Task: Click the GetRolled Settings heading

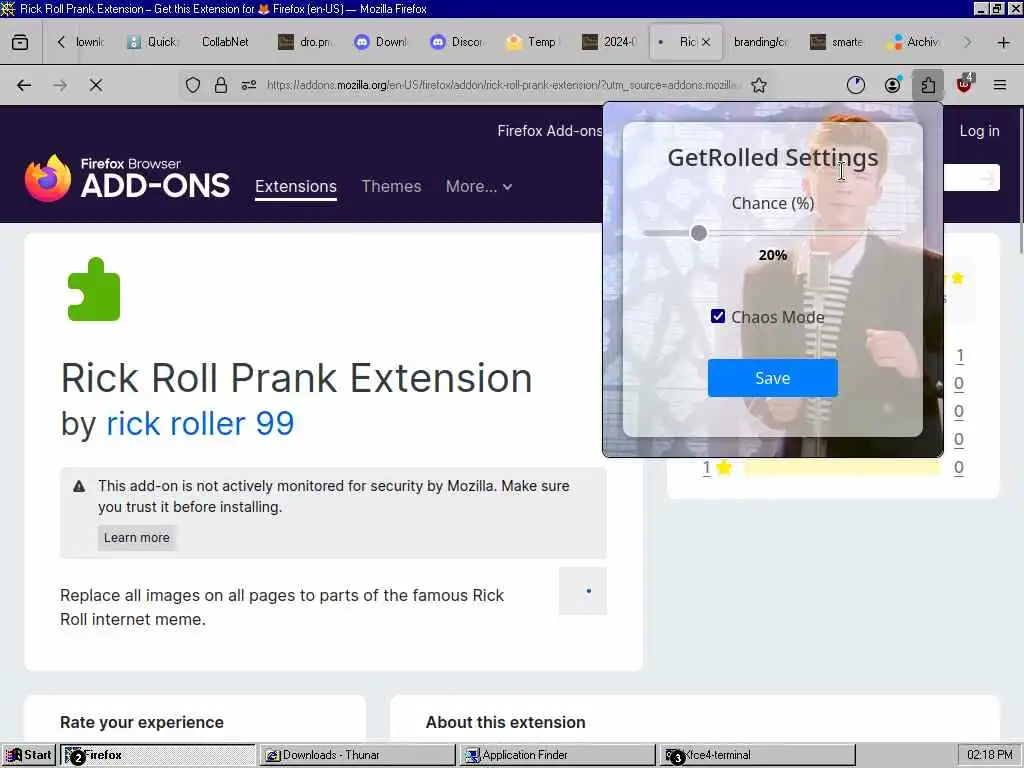Action: click(773, 157)
